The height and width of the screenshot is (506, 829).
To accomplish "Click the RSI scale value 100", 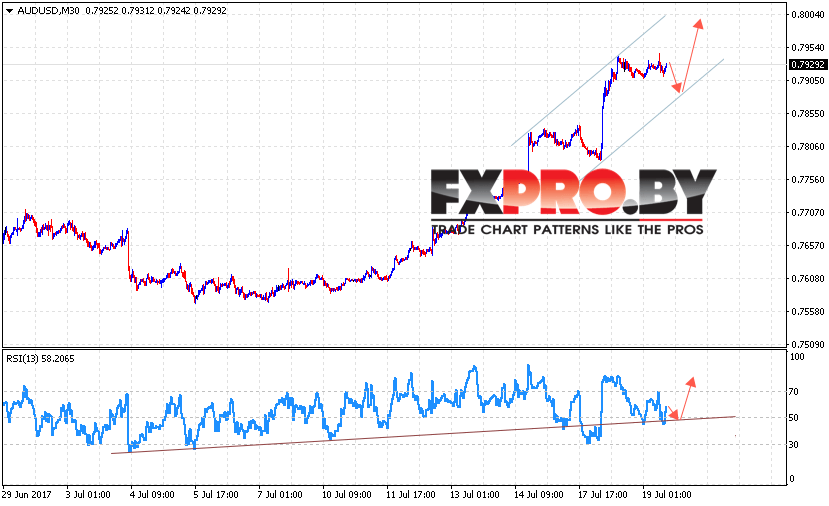I will click(797, 357).
